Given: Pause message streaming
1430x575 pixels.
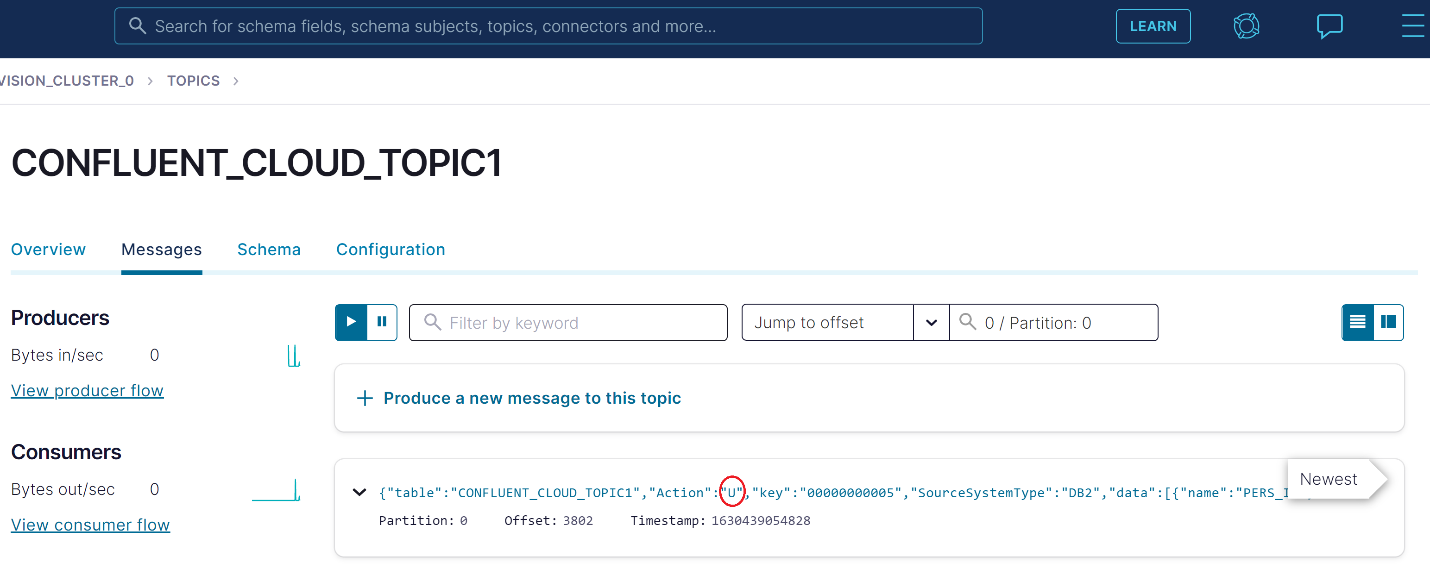Looking at the screenshot, I should [x=382, y=322].
